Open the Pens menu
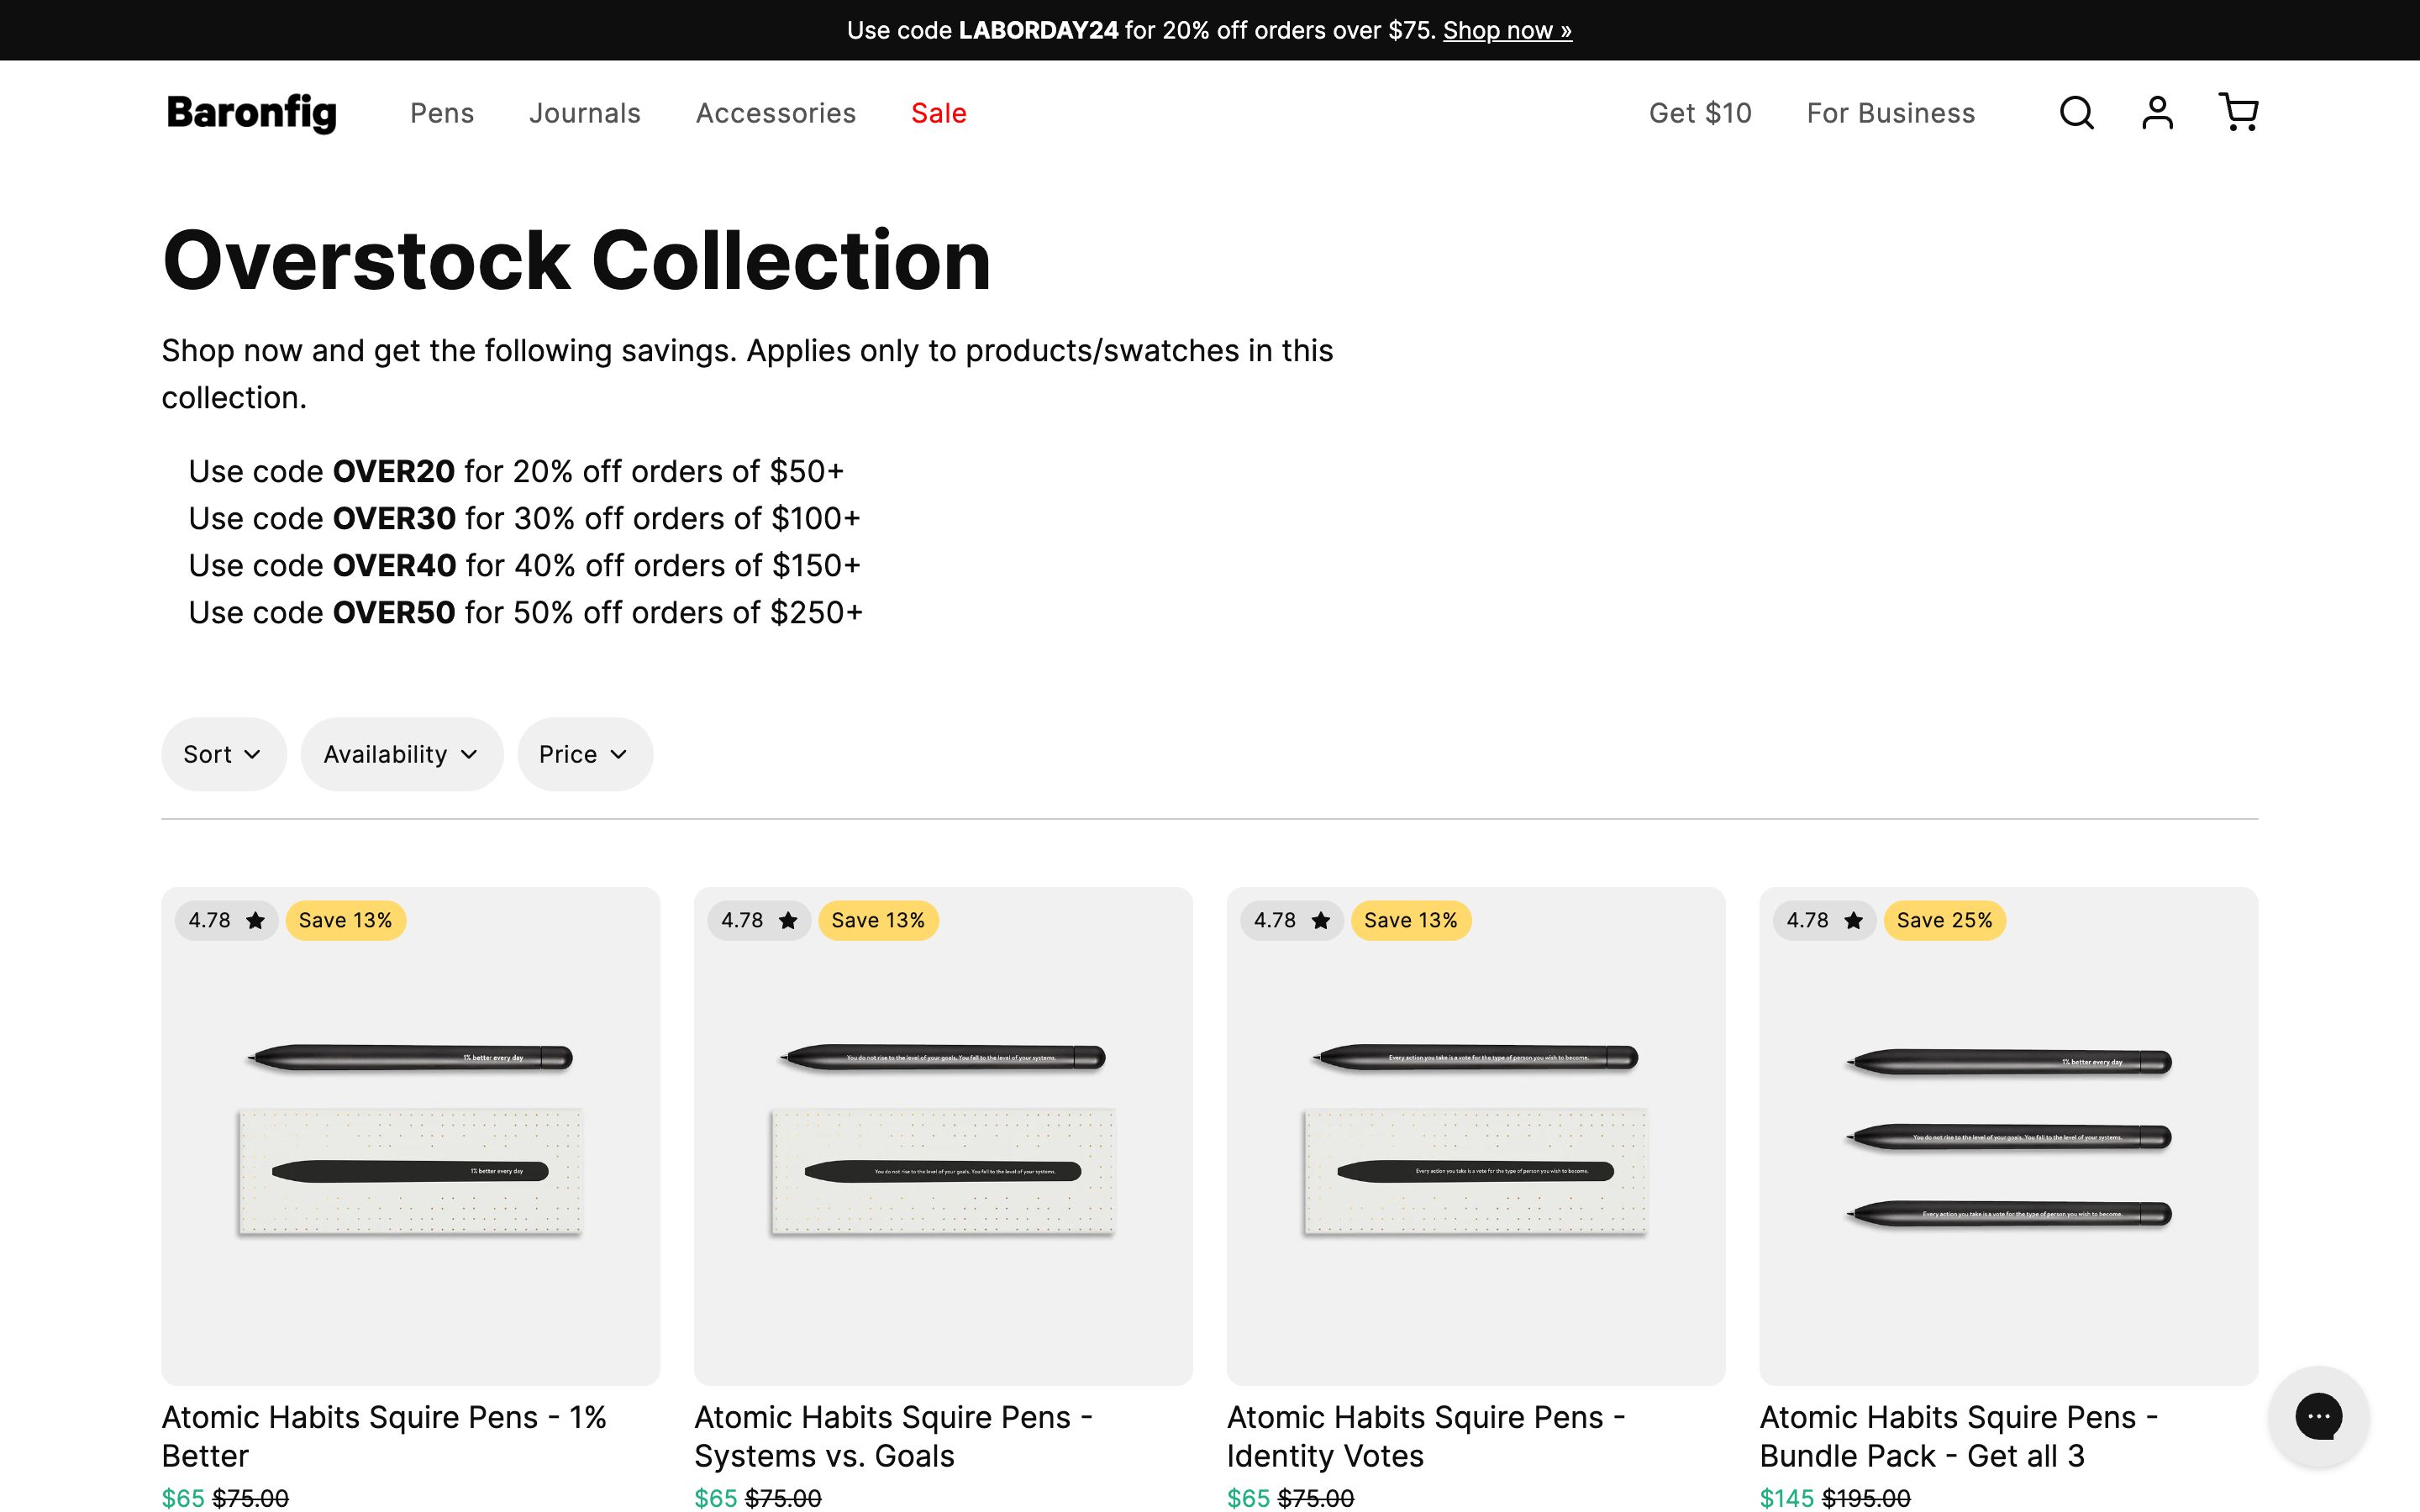 442,113
